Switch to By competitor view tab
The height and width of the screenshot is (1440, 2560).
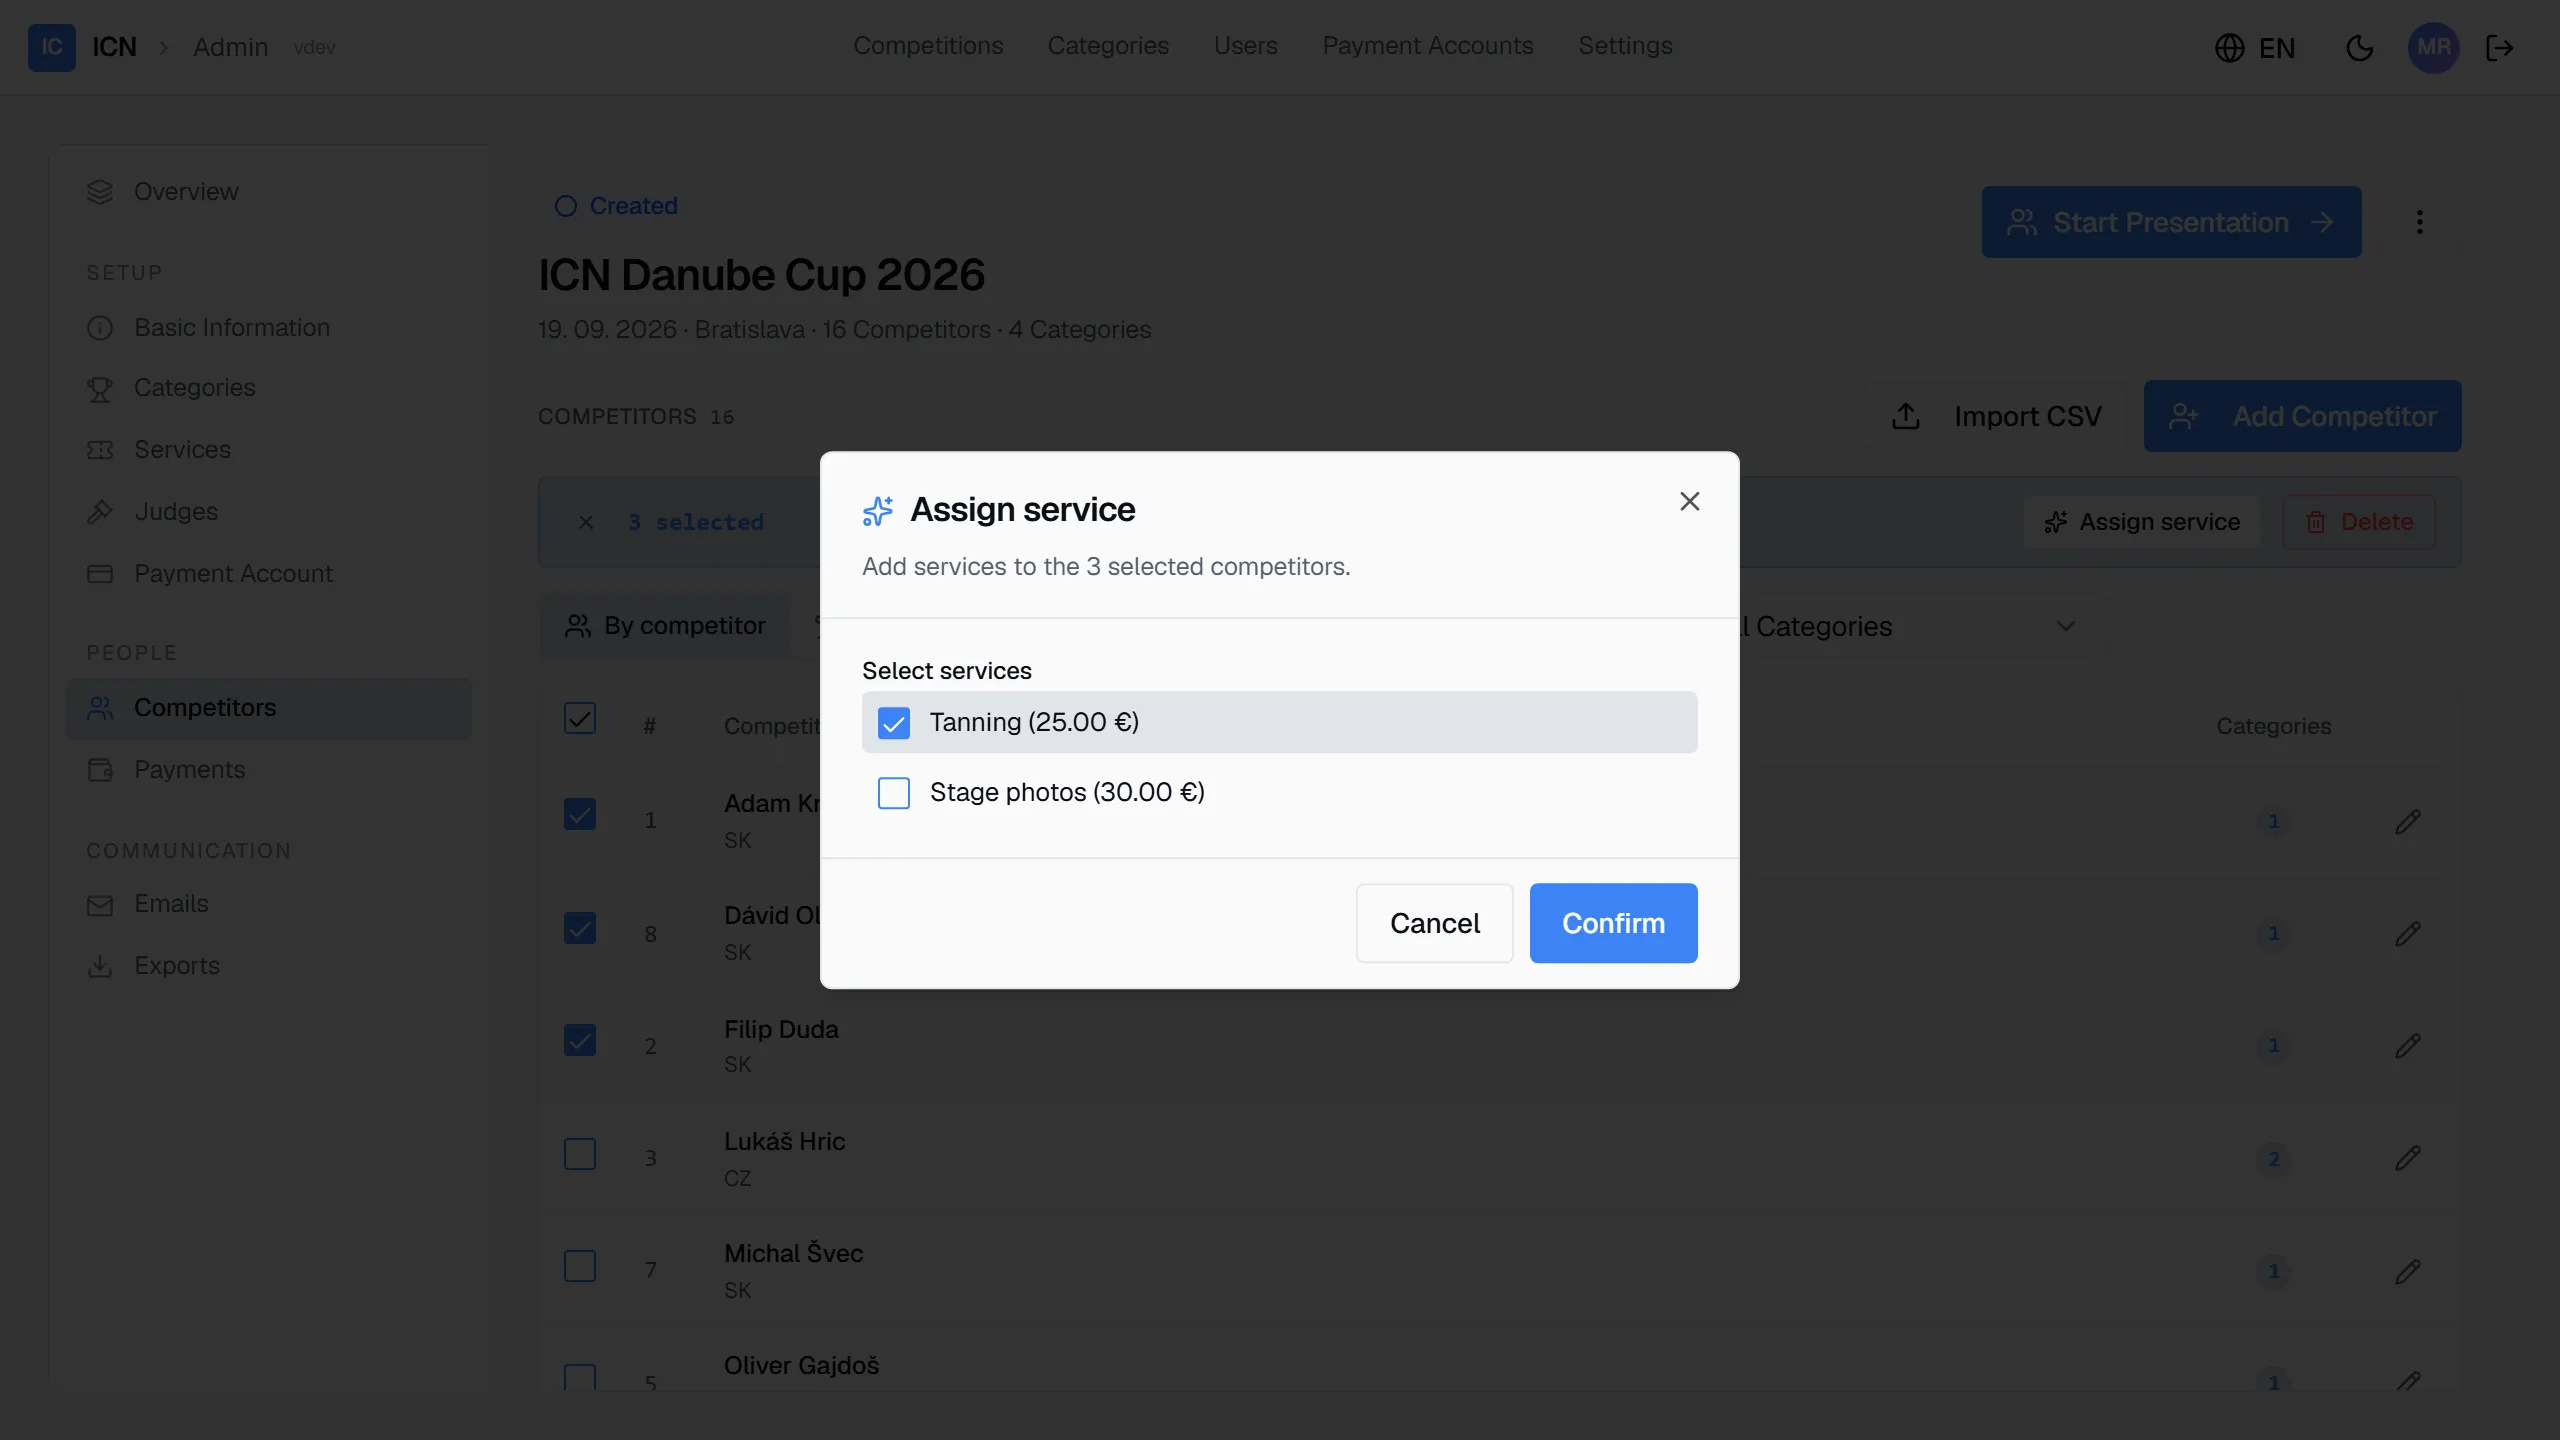(x=665, y=626)
